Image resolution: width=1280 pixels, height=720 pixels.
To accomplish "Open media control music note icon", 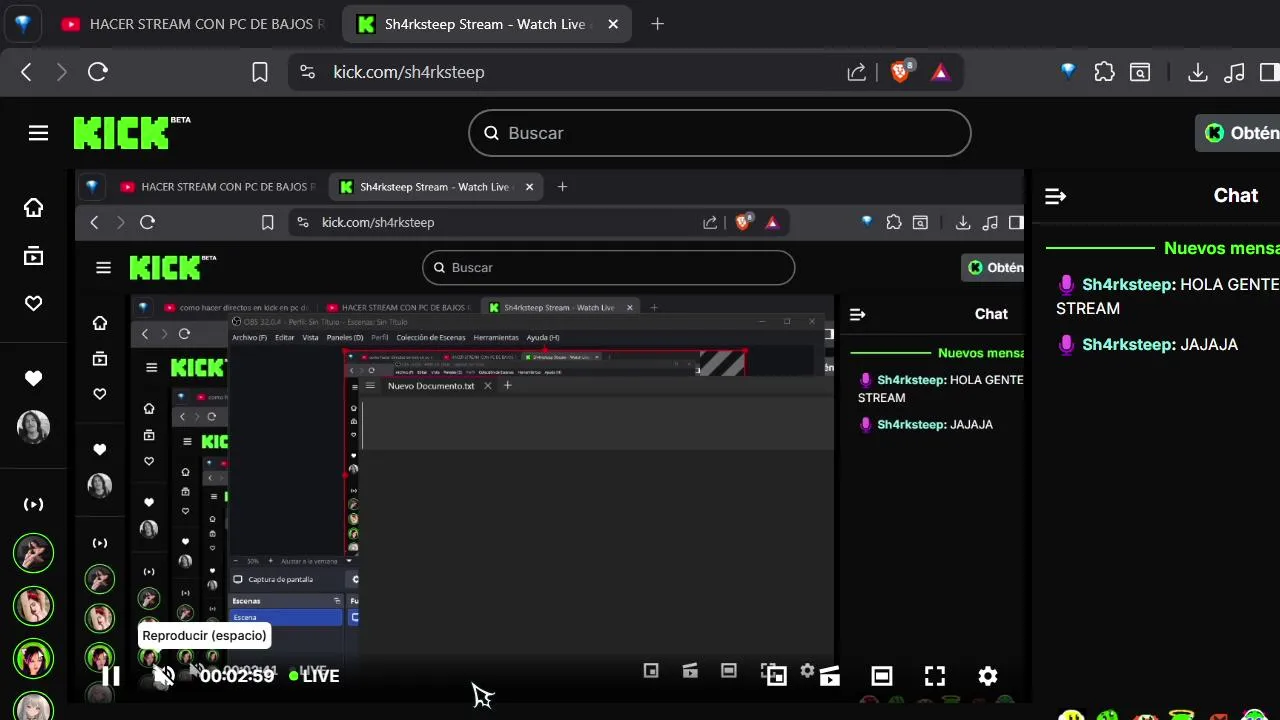I will 1235,72.
